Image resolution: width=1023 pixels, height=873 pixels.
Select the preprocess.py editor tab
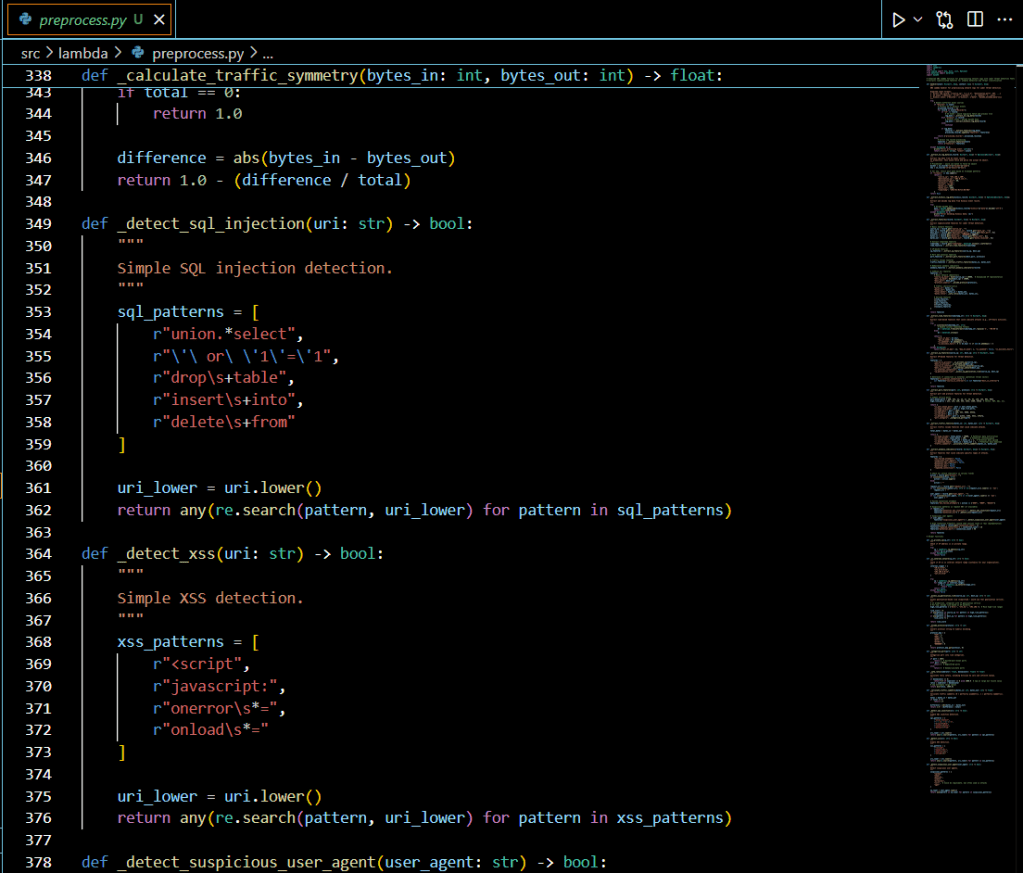[83, 19]
